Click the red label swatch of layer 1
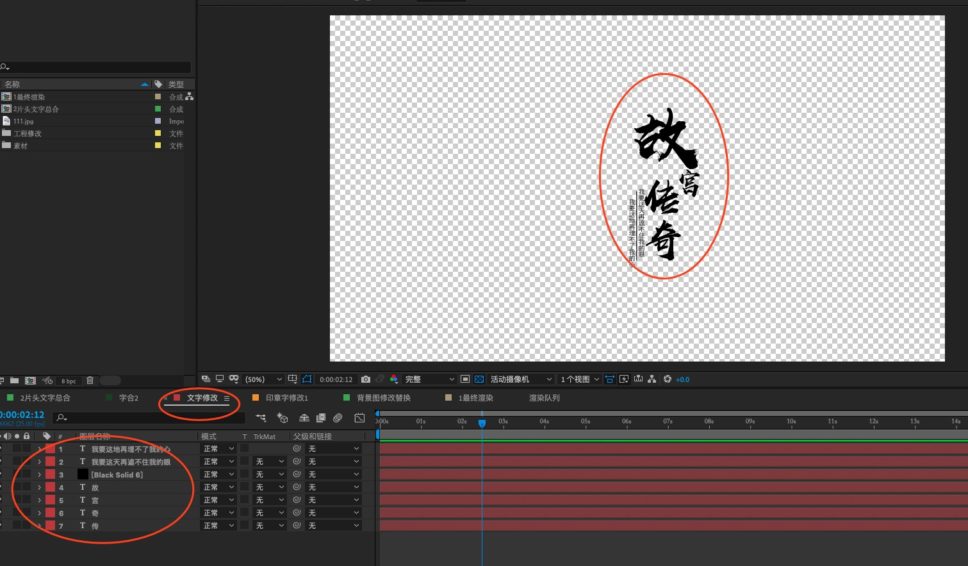 coord(50,449)
